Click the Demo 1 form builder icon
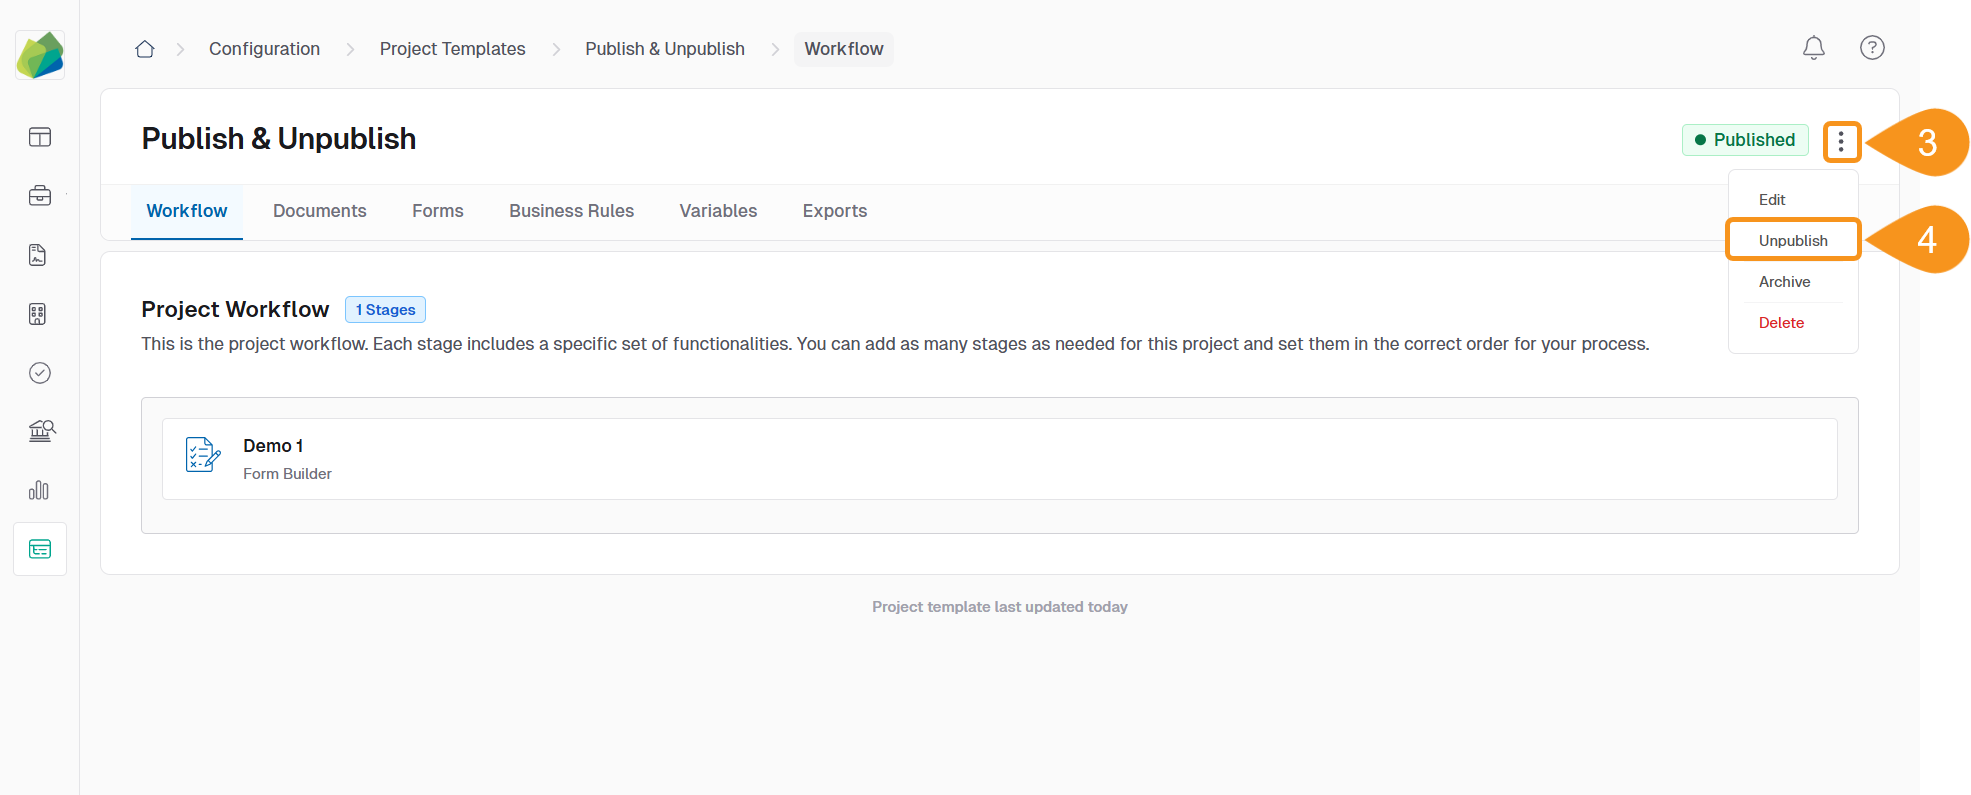 [x=202, y=457]
